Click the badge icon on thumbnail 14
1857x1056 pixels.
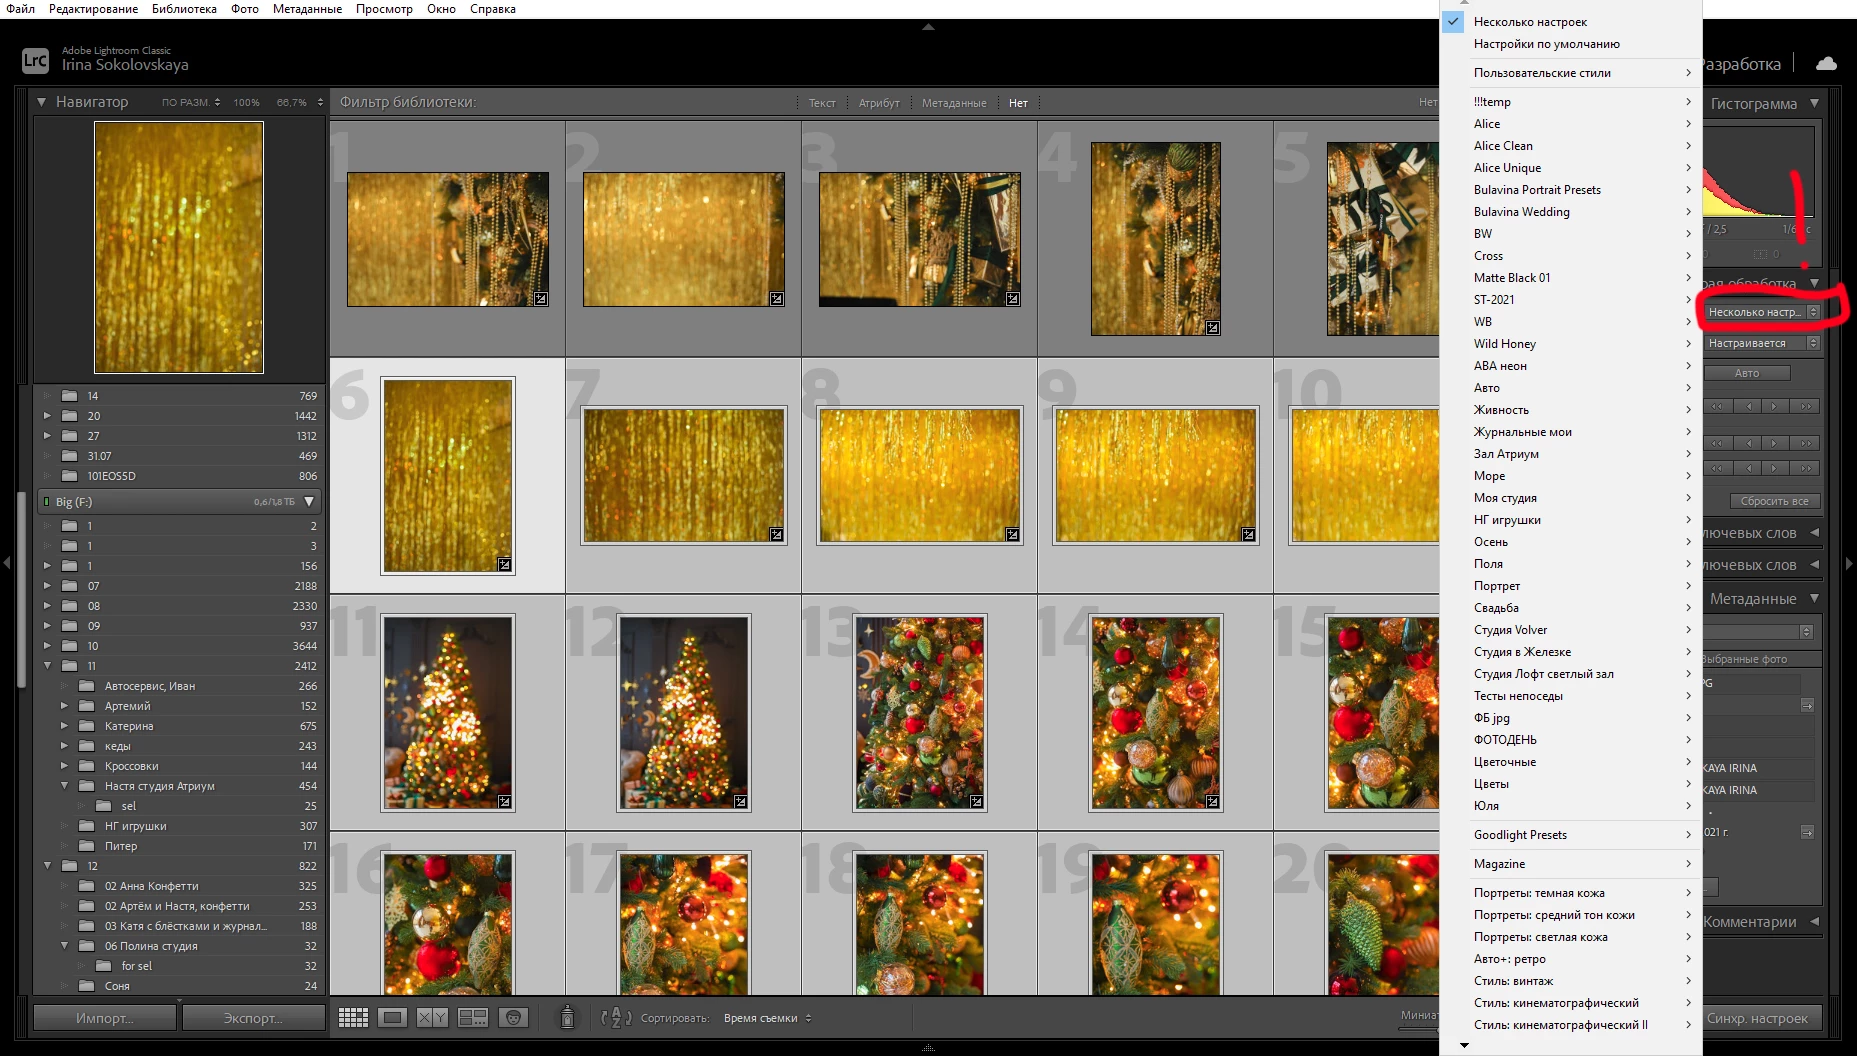click(1213, 802)
